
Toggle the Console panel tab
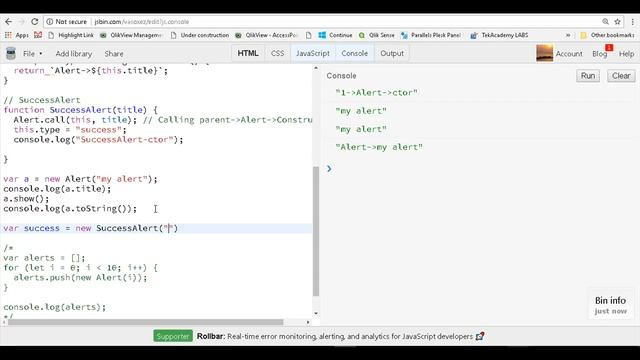[x=355, y=53]
